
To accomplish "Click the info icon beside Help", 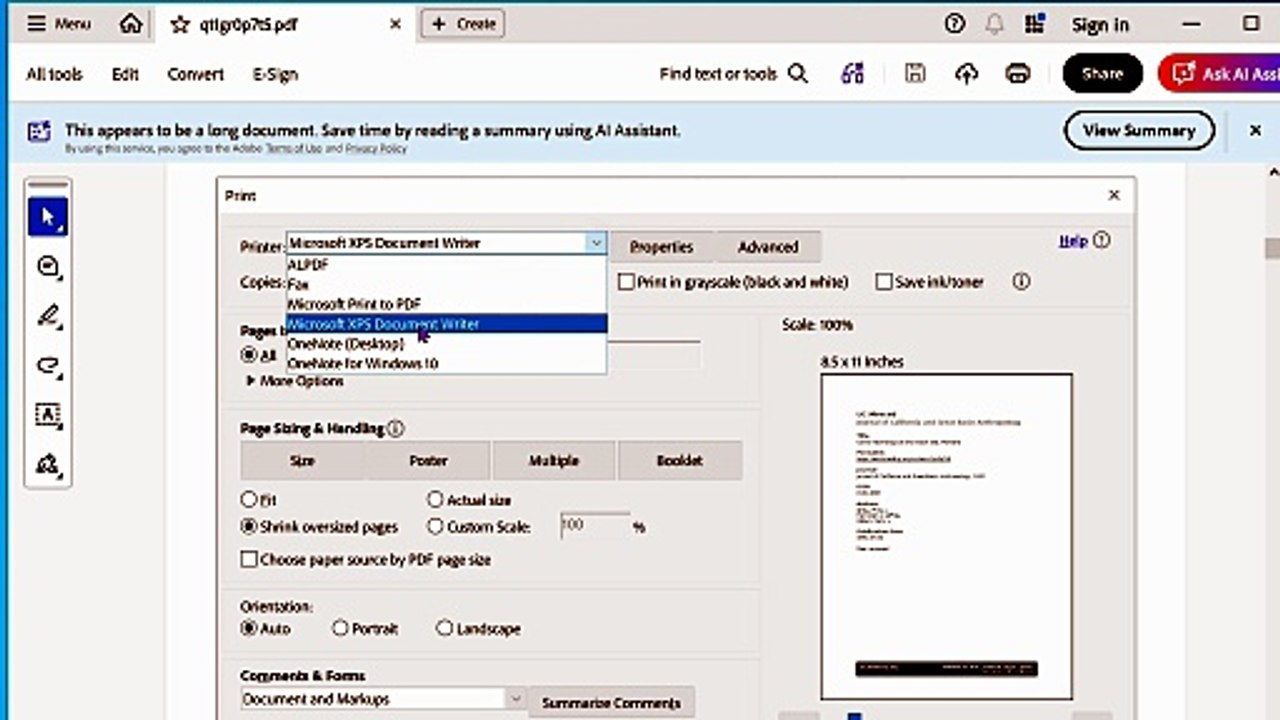I will pos(1102,240).
